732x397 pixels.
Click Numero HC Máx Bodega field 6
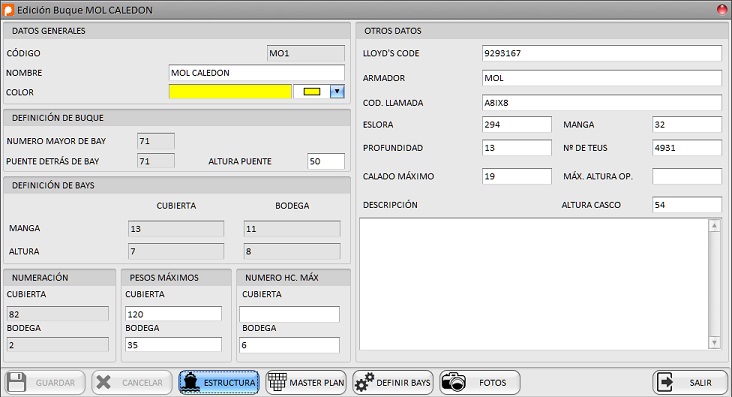click(x=289, y=345)
